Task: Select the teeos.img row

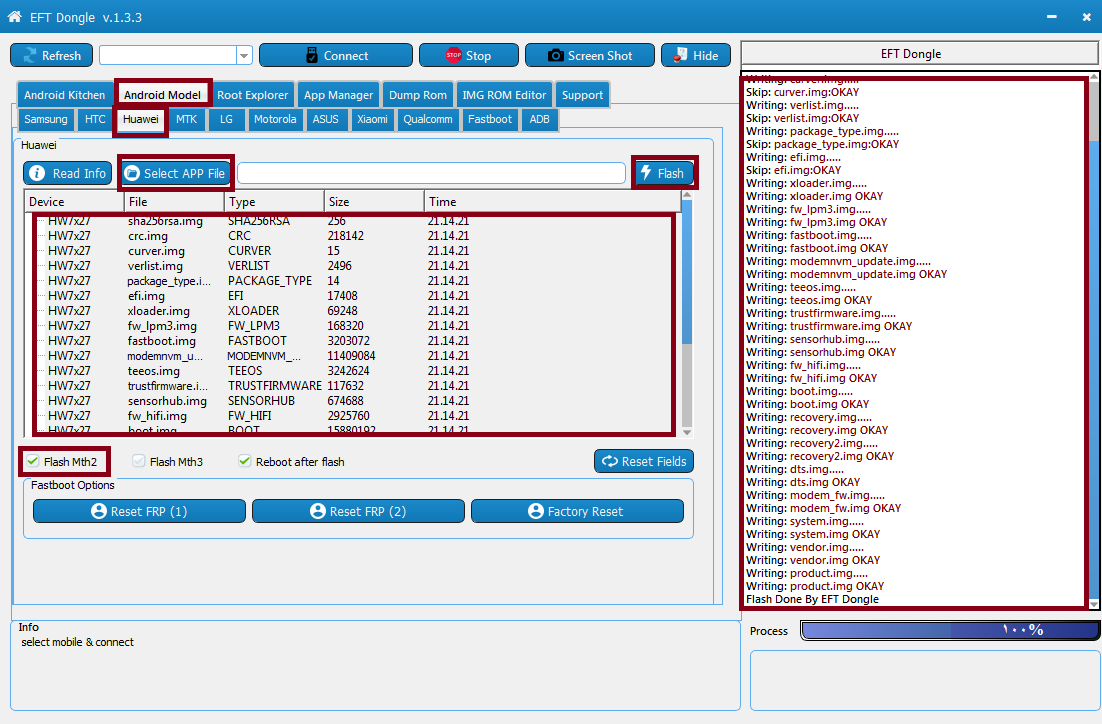Action: [x=354, y=370]
